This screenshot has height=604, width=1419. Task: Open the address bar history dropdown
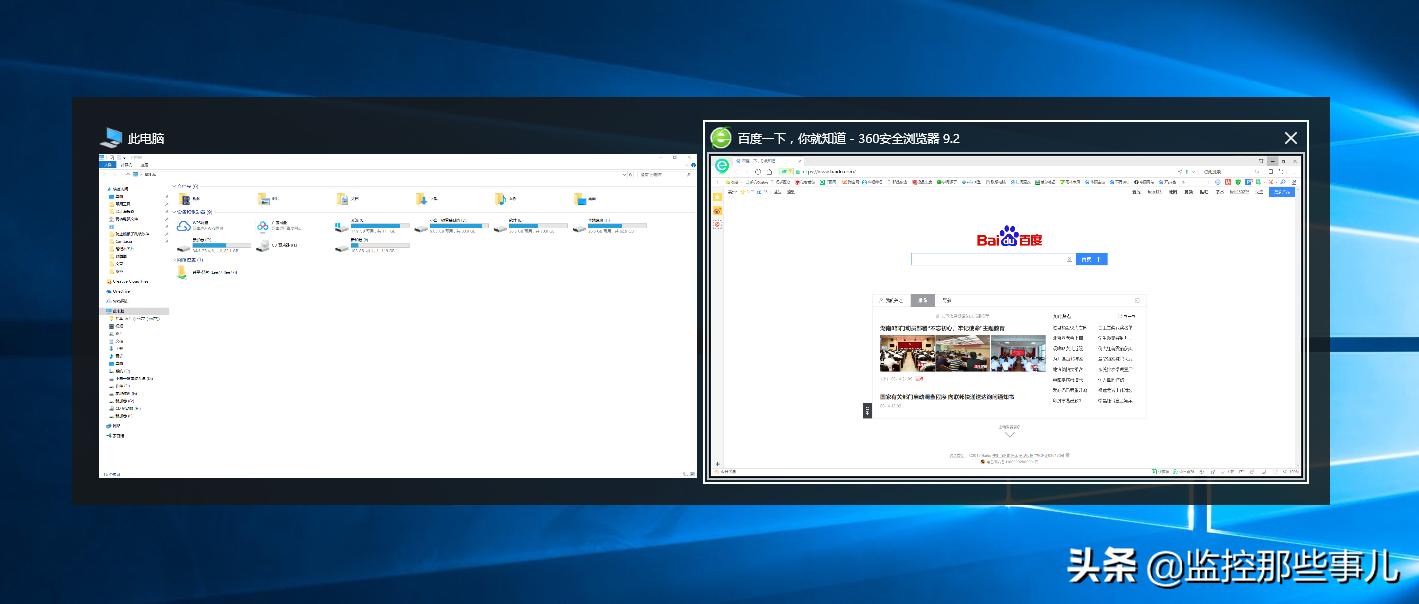point(1194,171)
